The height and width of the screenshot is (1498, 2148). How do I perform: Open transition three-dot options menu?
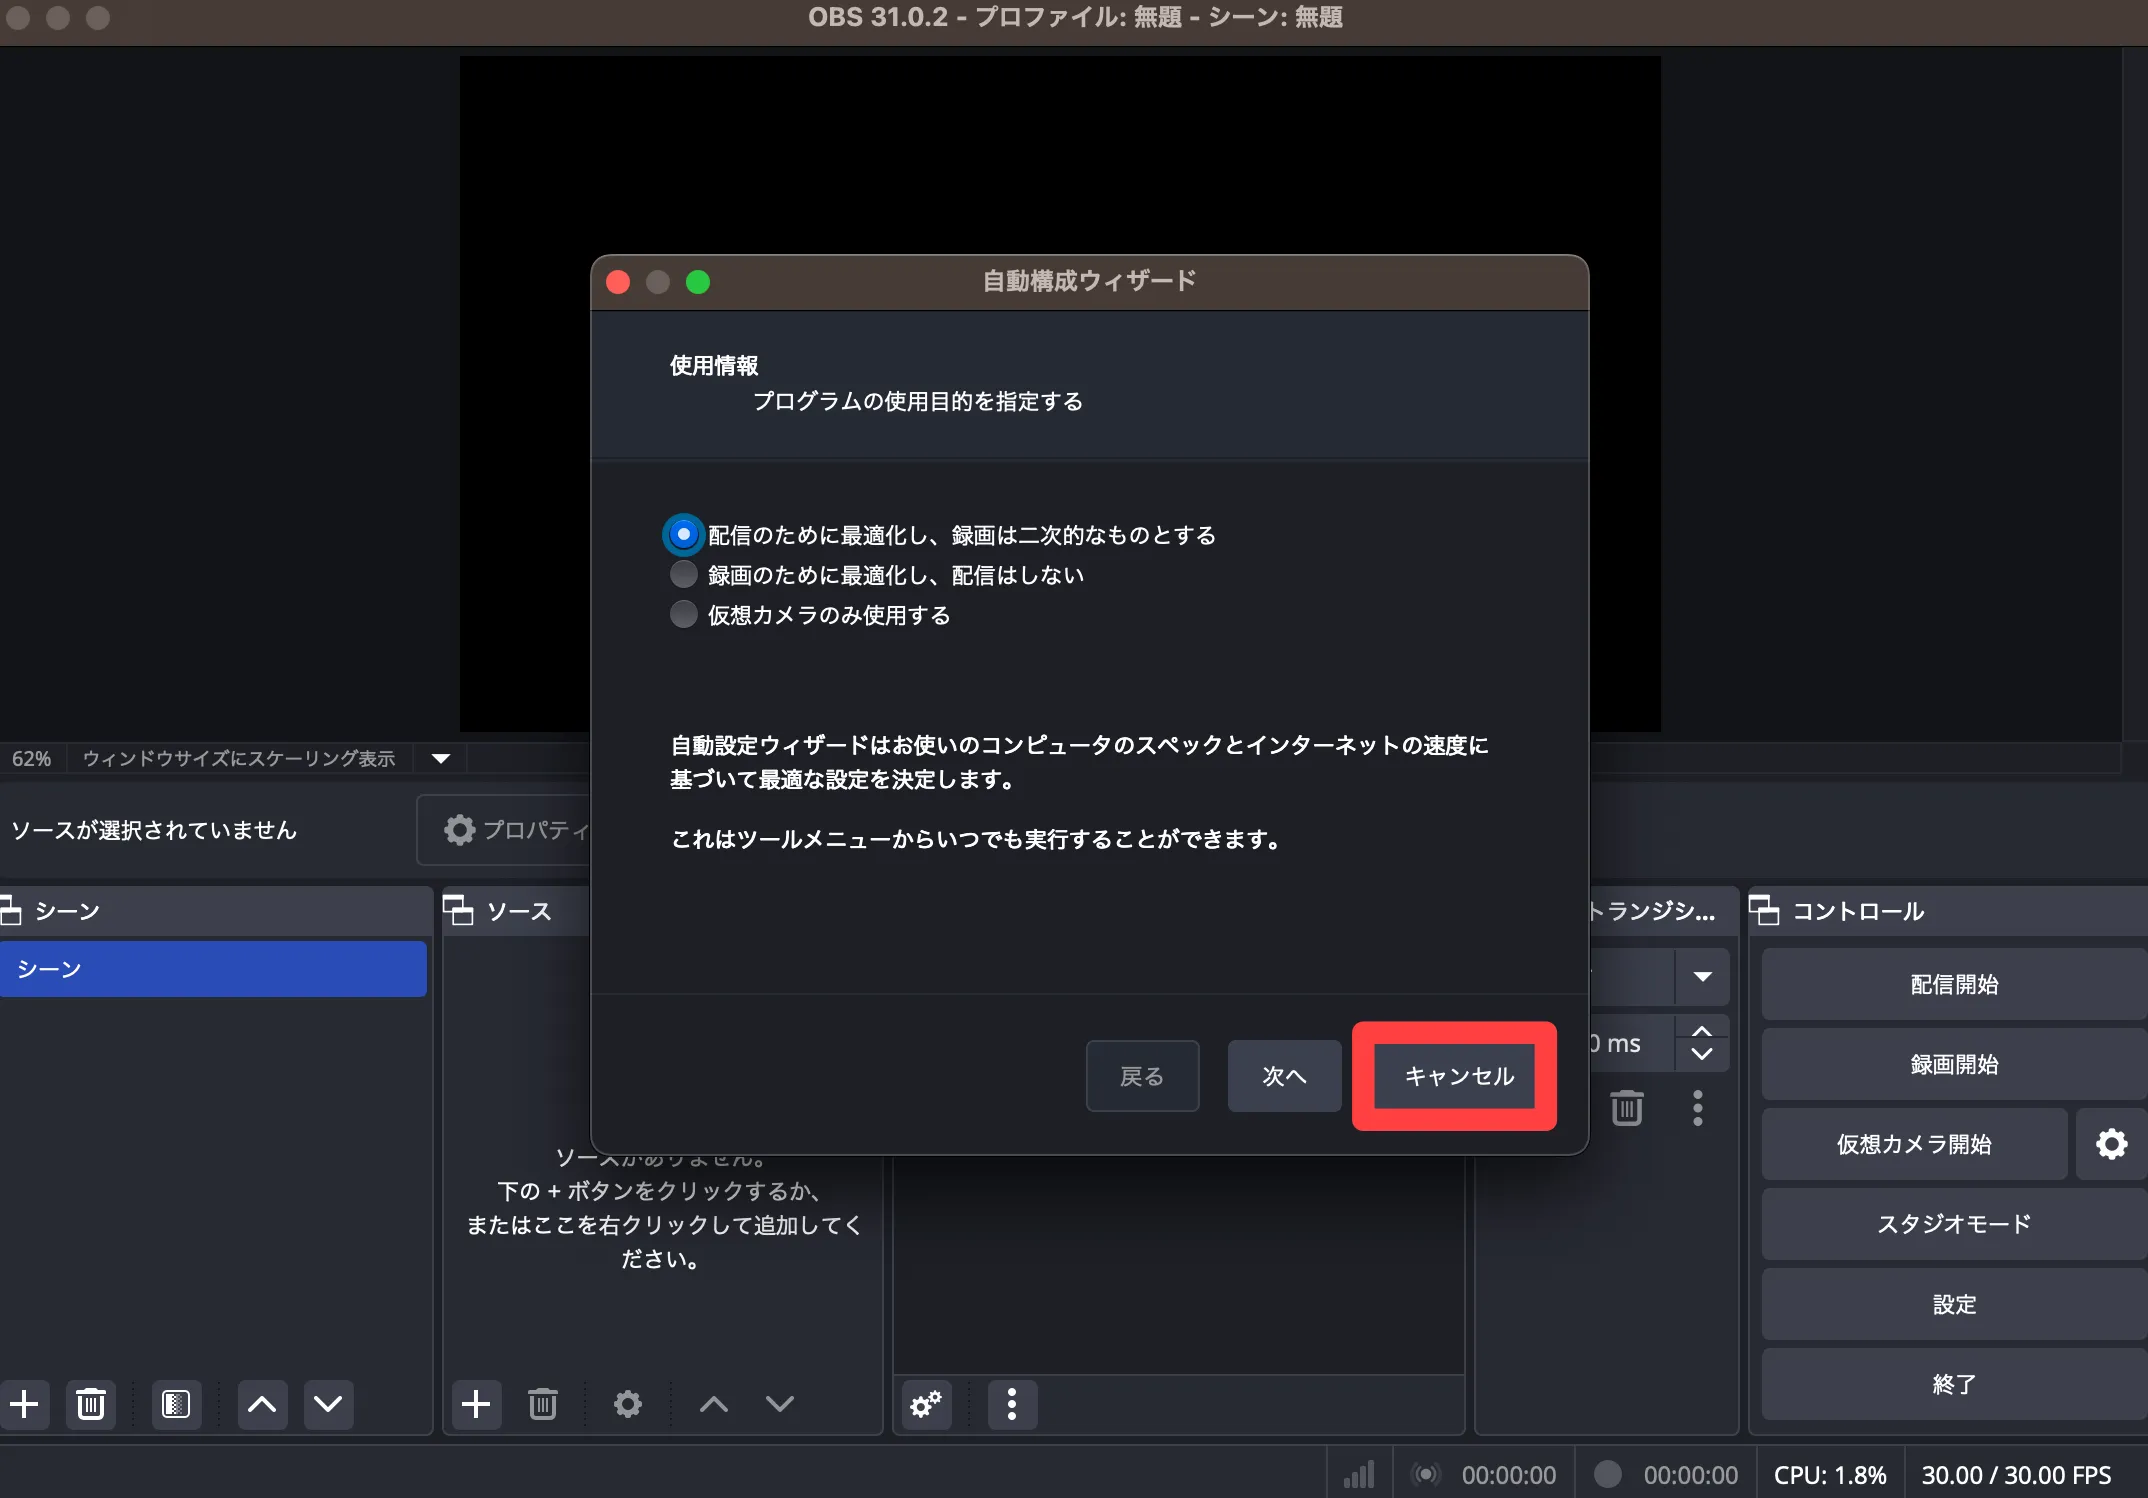pyautogui.click(x=1698, y=1108)
